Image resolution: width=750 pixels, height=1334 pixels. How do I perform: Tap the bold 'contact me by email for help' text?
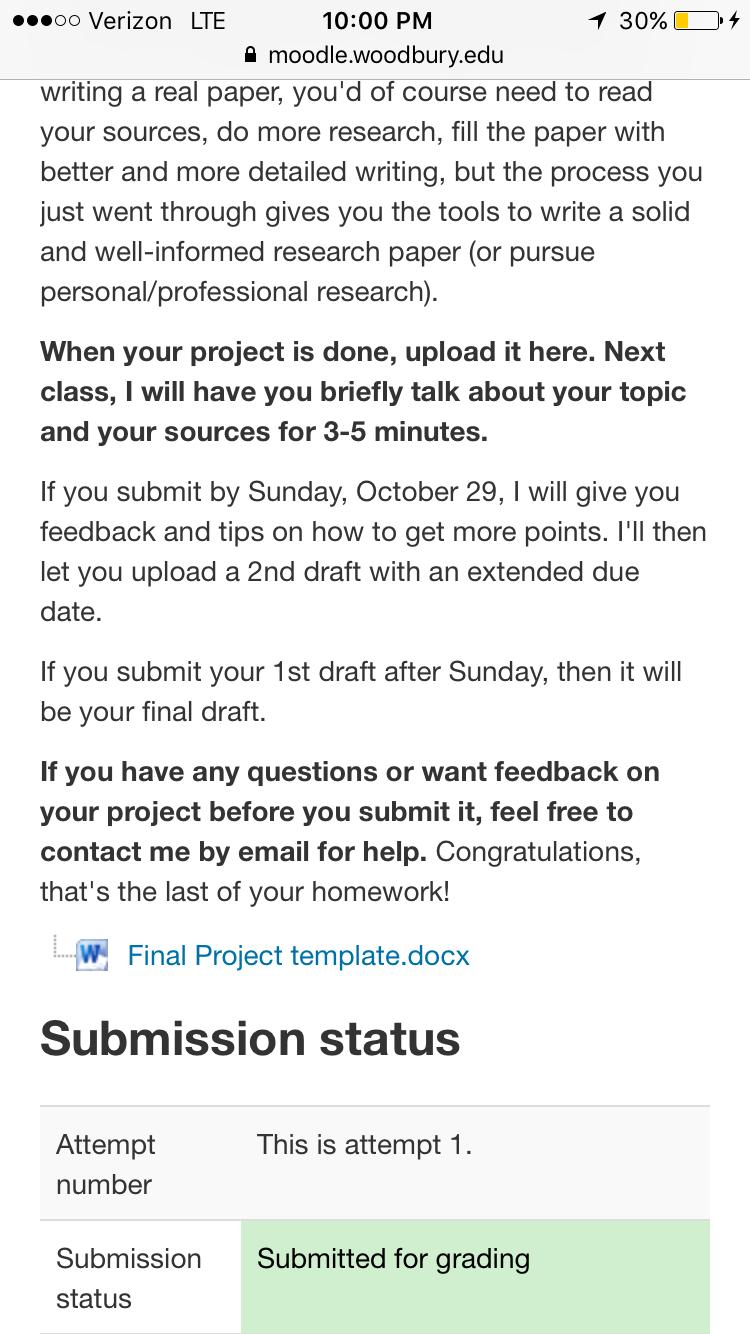234,852
